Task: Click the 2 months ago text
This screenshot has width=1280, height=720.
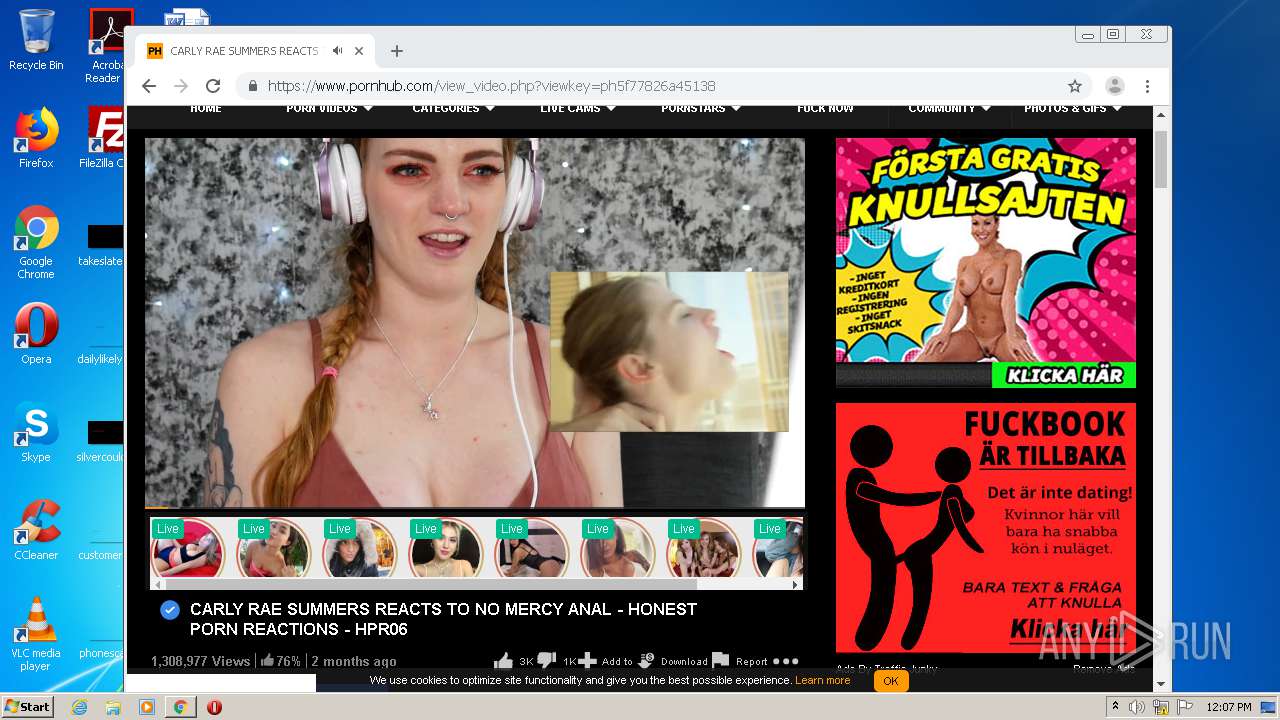Action: click(354, 661)
